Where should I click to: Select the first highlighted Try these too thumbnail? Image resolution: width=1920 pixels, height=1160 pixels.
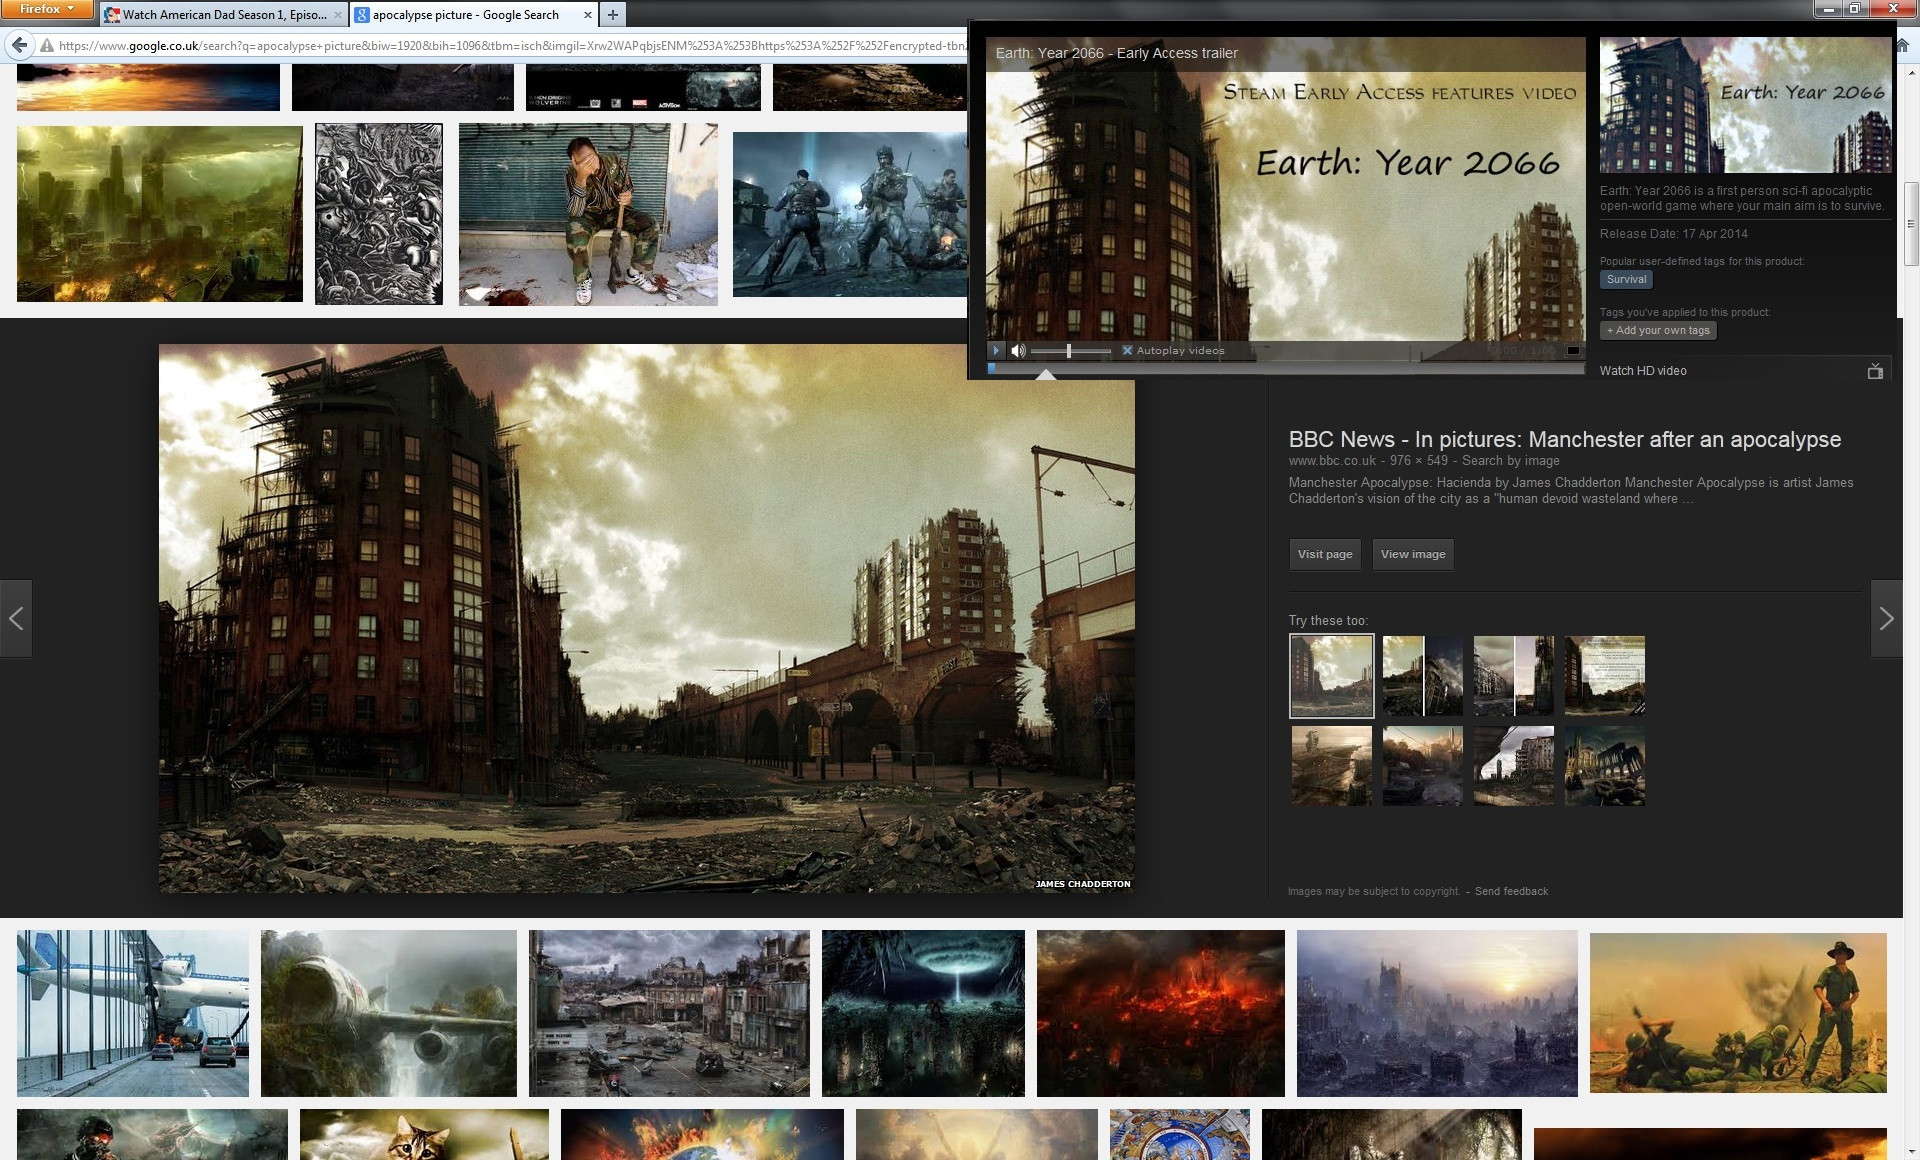coord(1332,676)
